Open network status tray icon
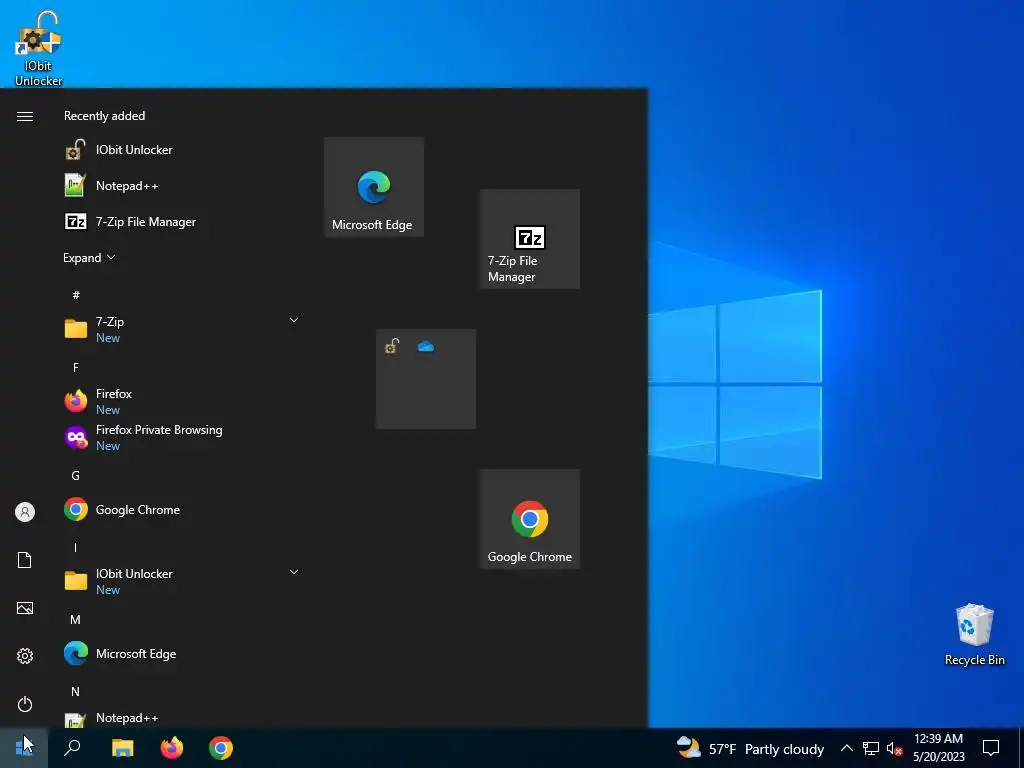The width and height of the screenshot is (1024, 768). coord(871,748)
